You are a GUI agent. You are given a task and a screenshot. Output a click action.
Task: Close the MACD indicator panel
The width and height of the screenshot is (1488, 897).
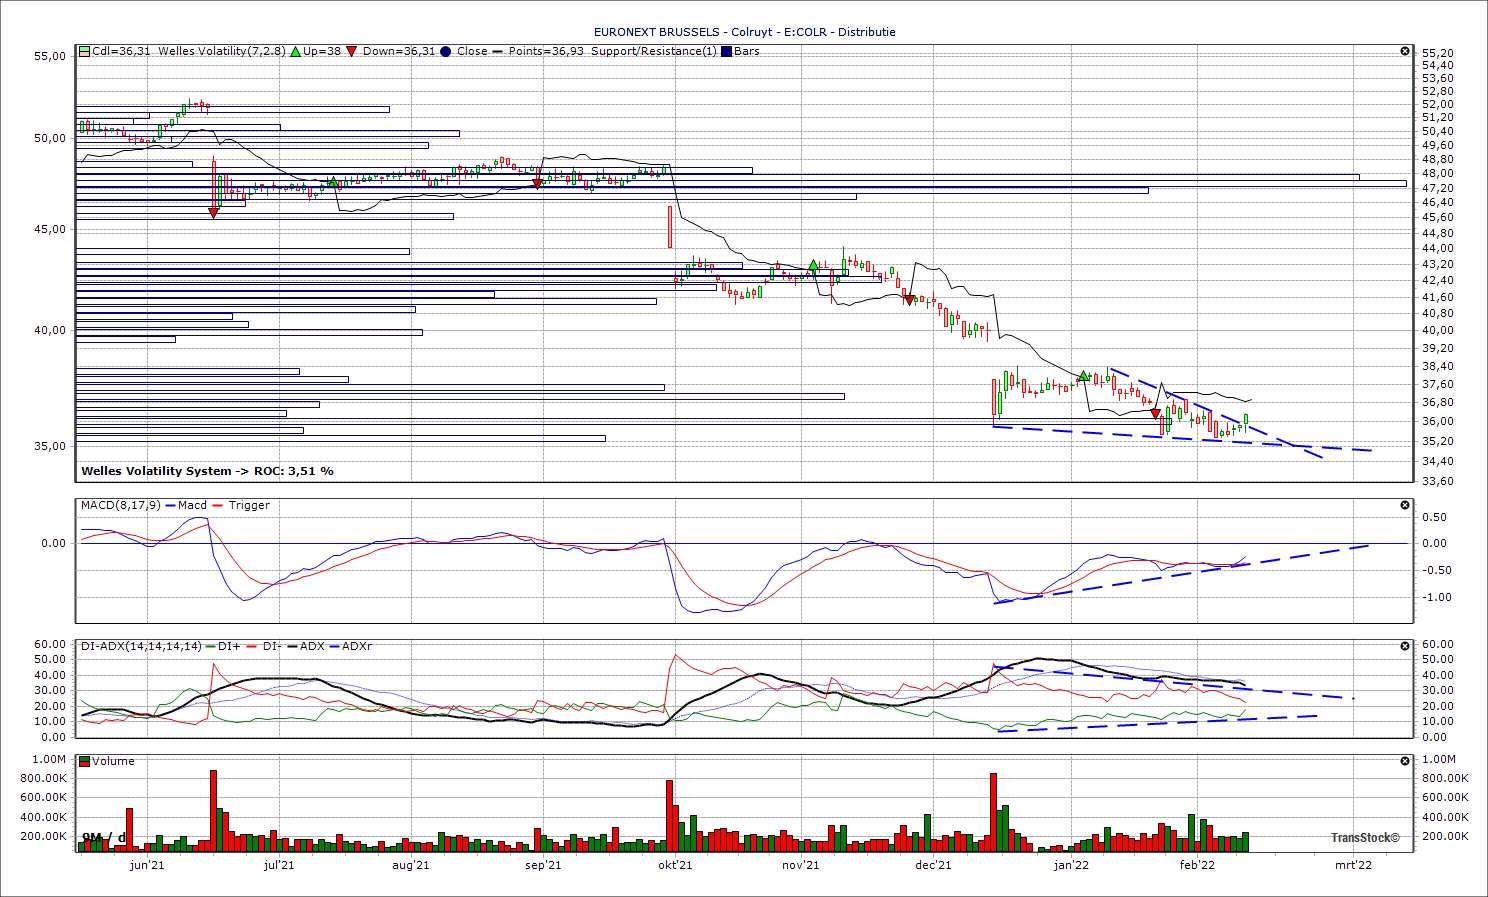[1405, 505]
